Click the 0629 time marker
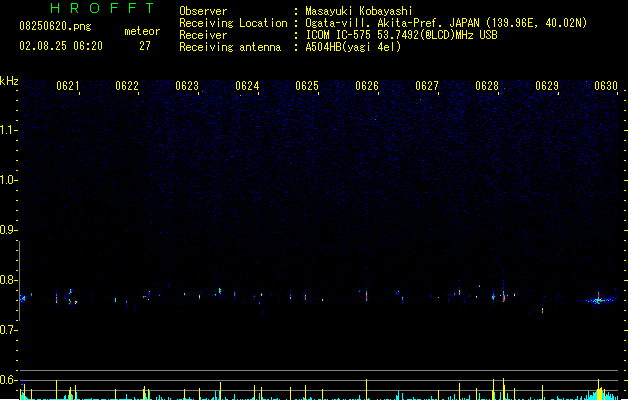Viewport: 629px width, 400px height. tap(547, 86)
